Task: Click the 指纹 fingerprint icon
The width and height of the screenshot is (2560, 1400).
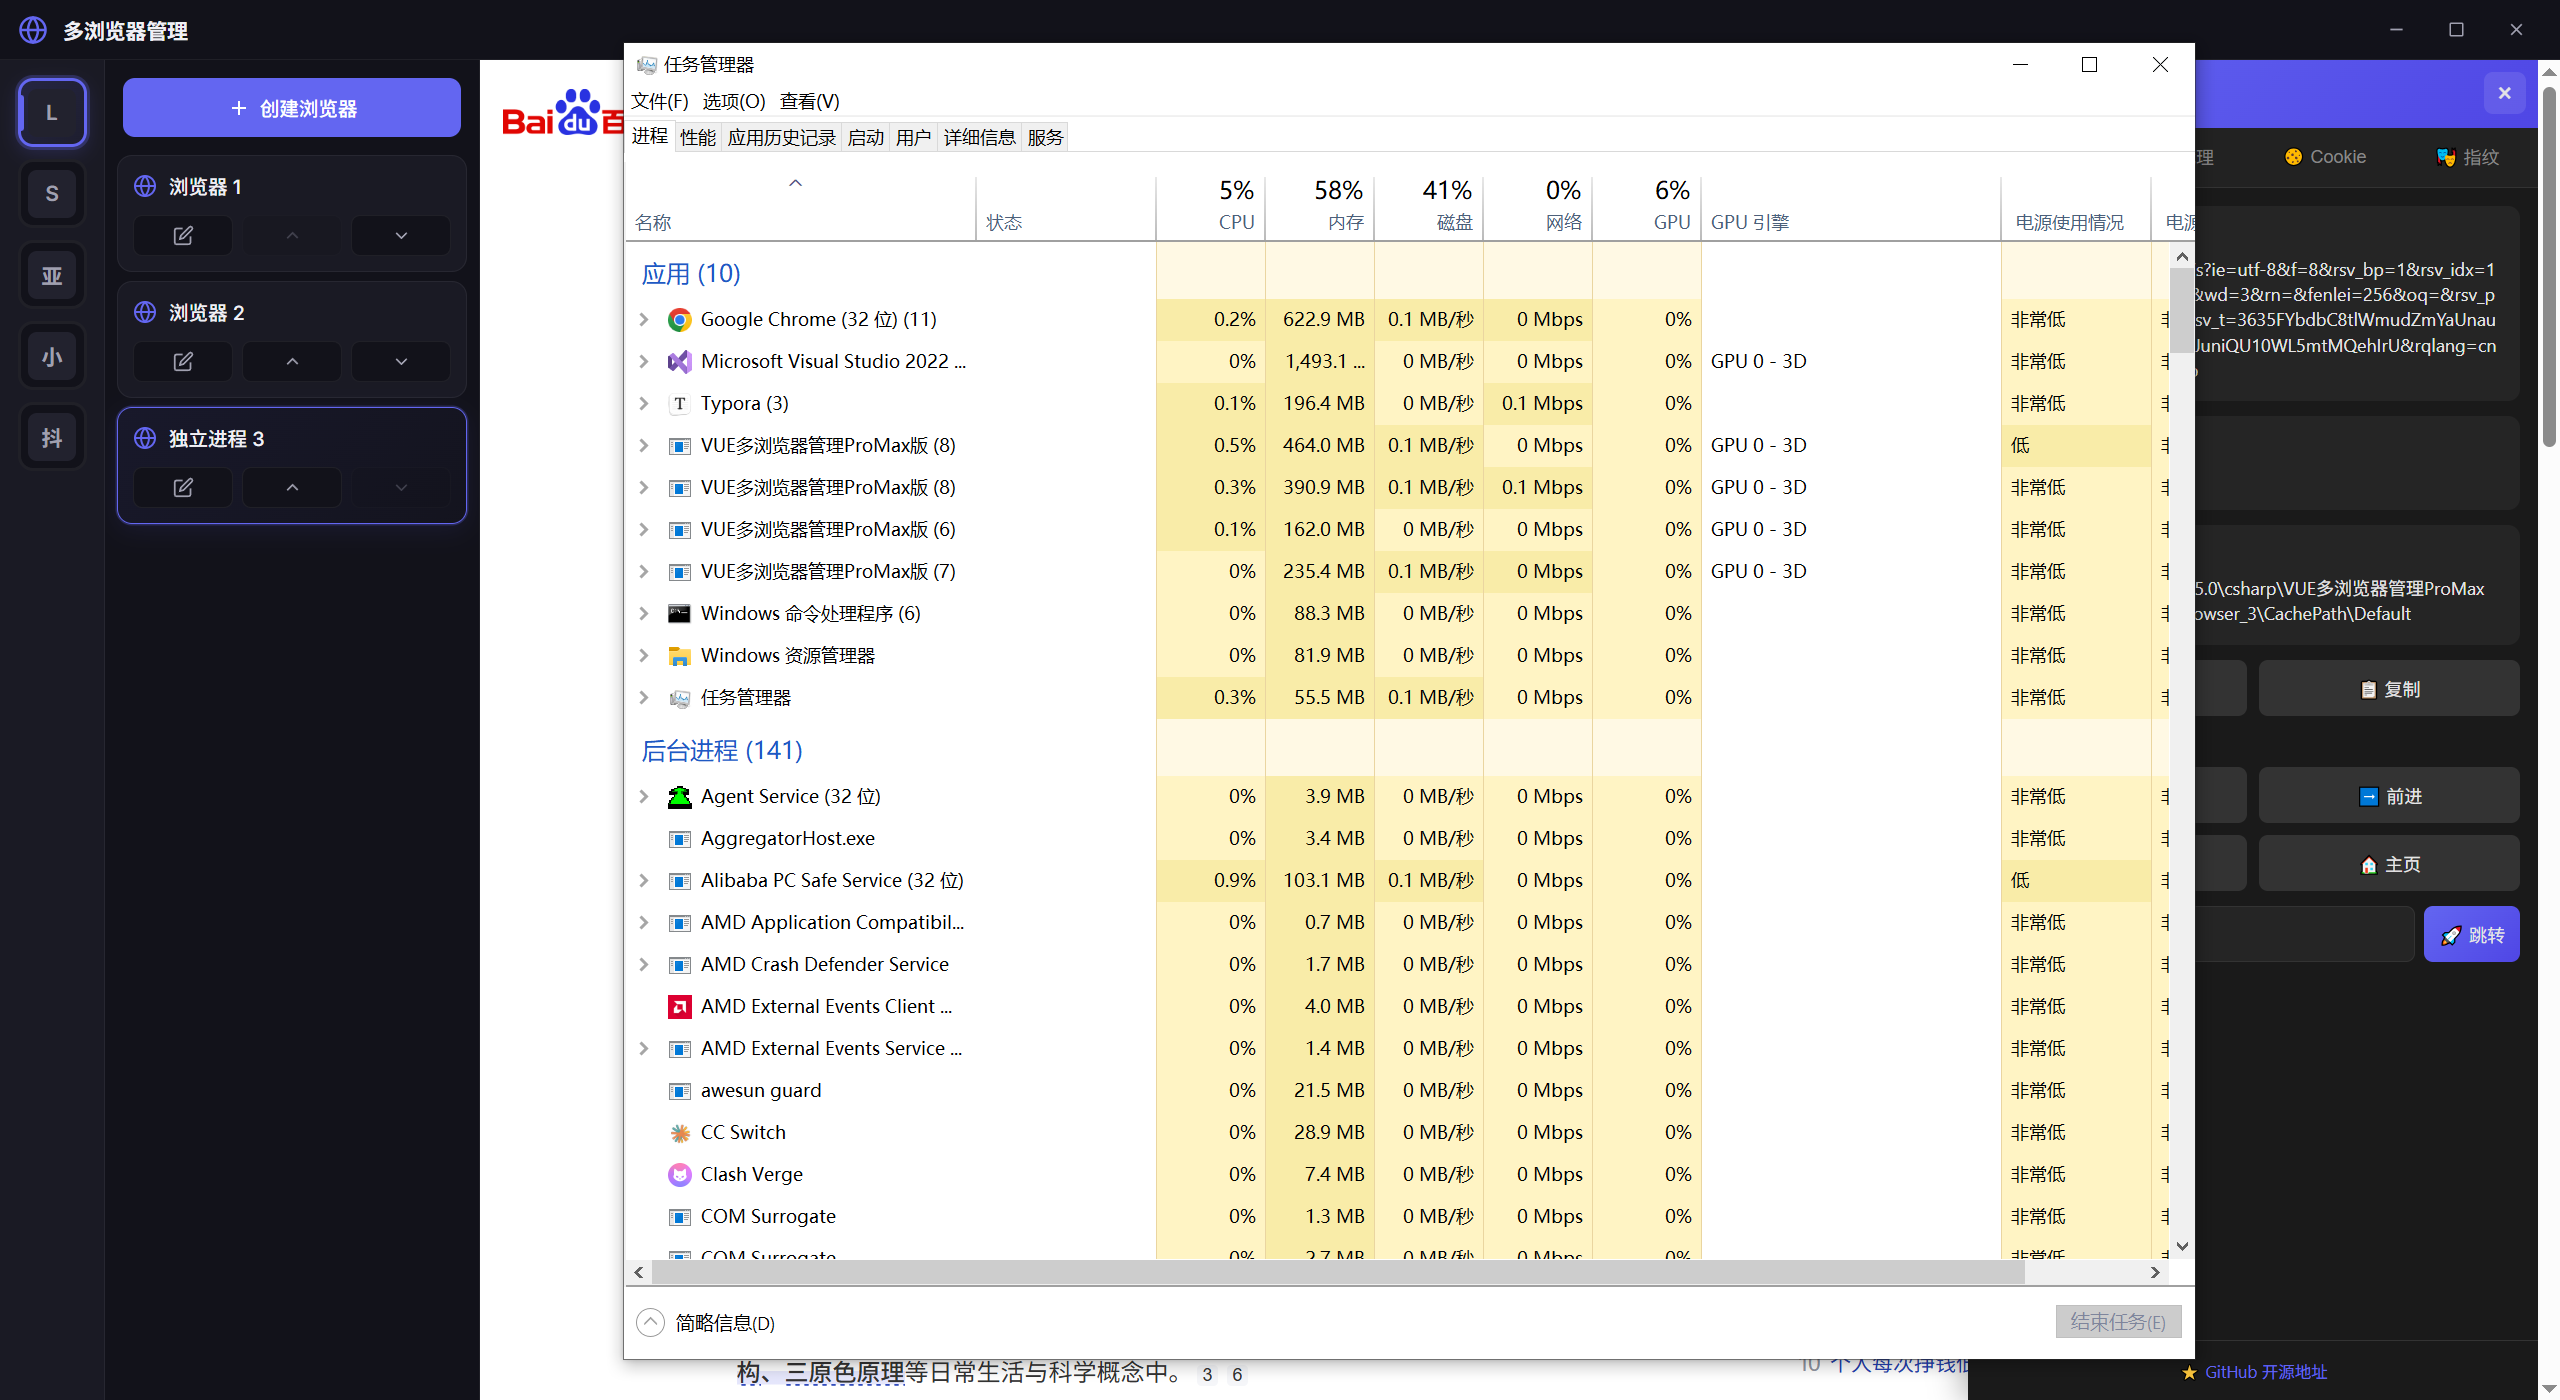Action: tap(2447, 156)
